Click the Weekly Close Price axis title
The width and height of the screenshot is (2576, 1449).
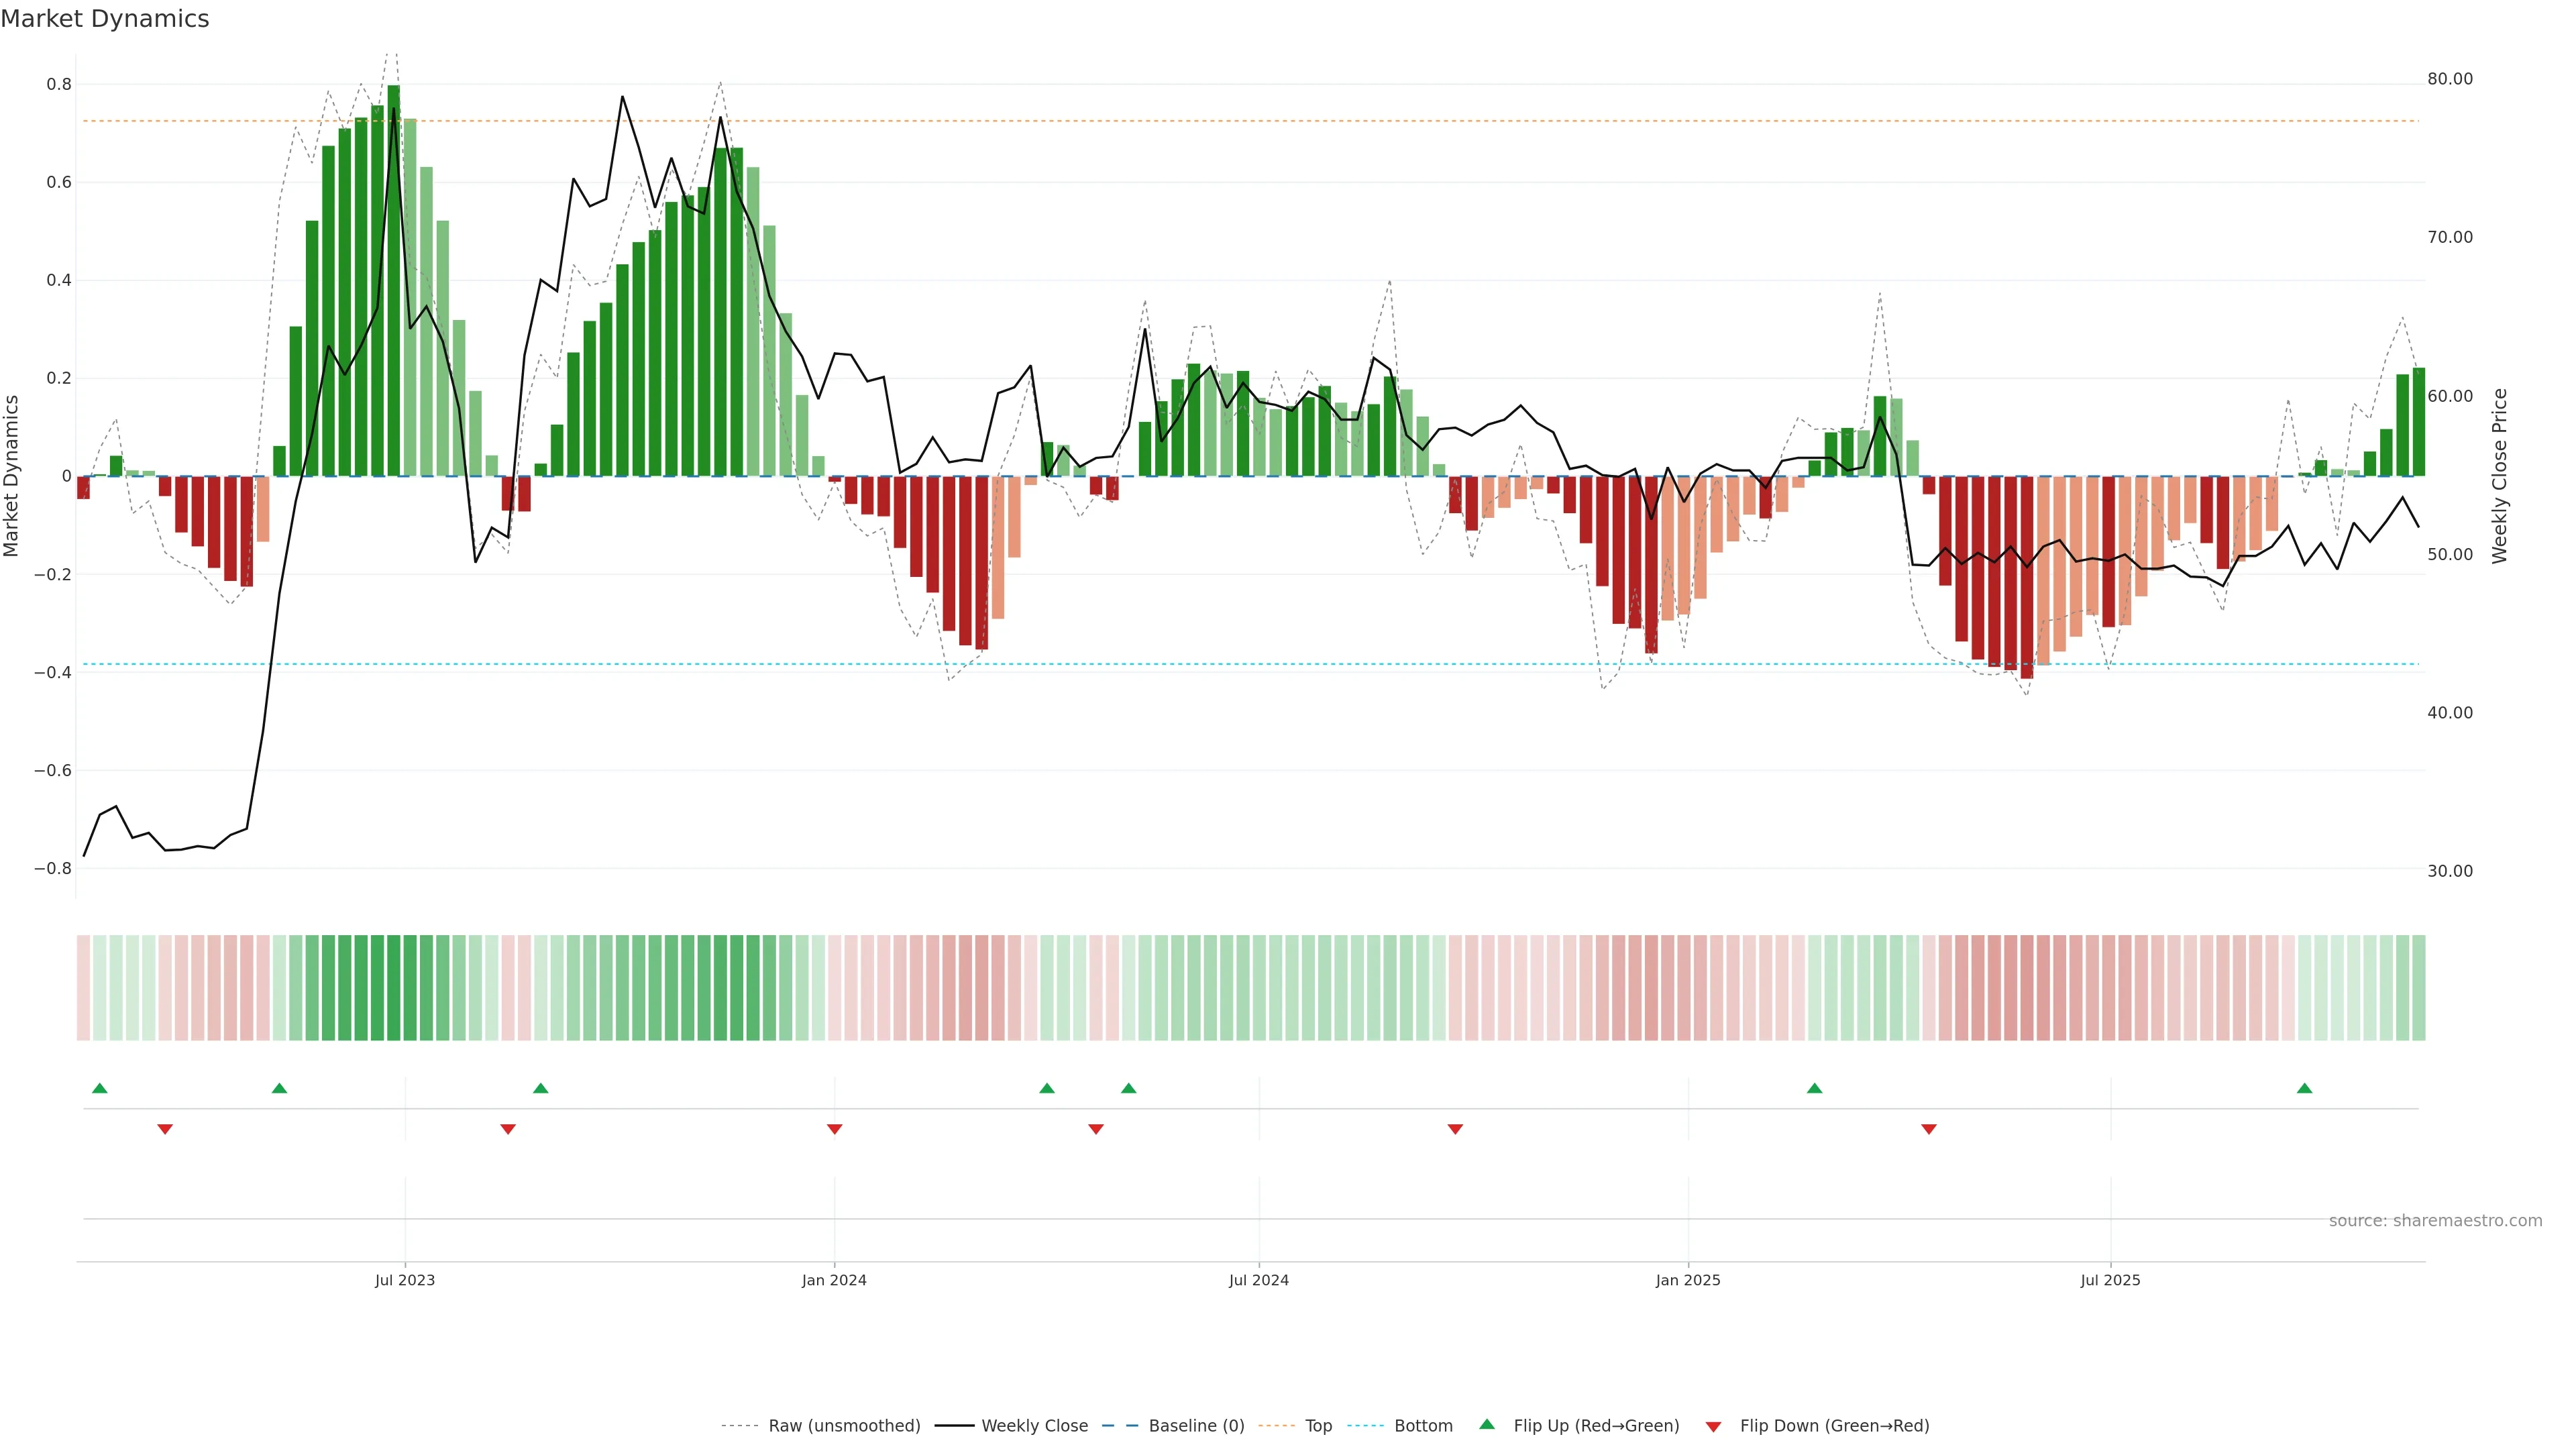(2499, 476)
